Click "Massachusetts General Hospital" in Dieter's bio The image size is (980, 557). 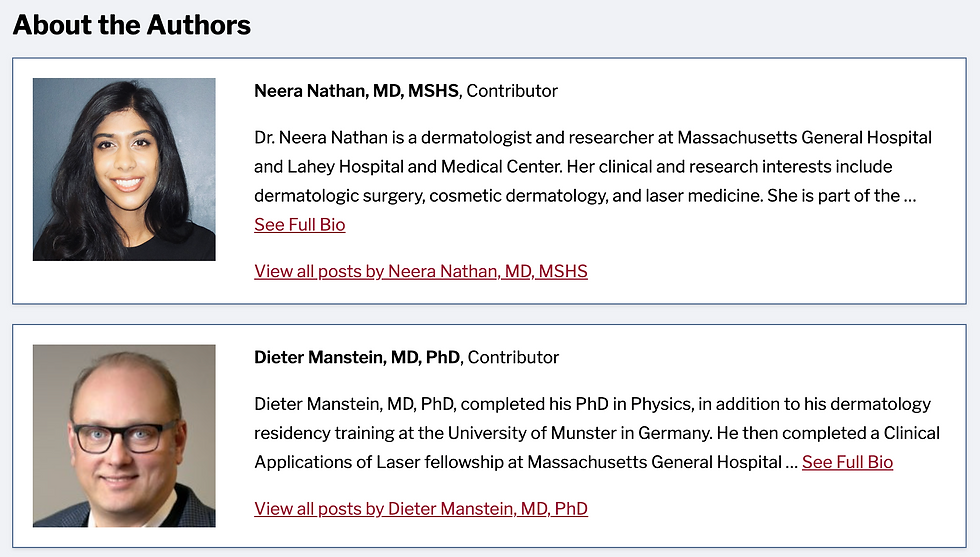654,463
